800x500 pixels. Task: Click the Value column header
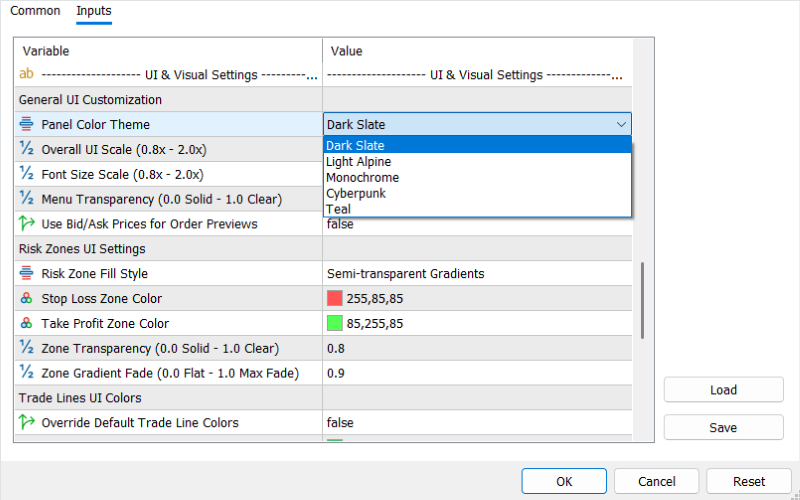(346, 51)
